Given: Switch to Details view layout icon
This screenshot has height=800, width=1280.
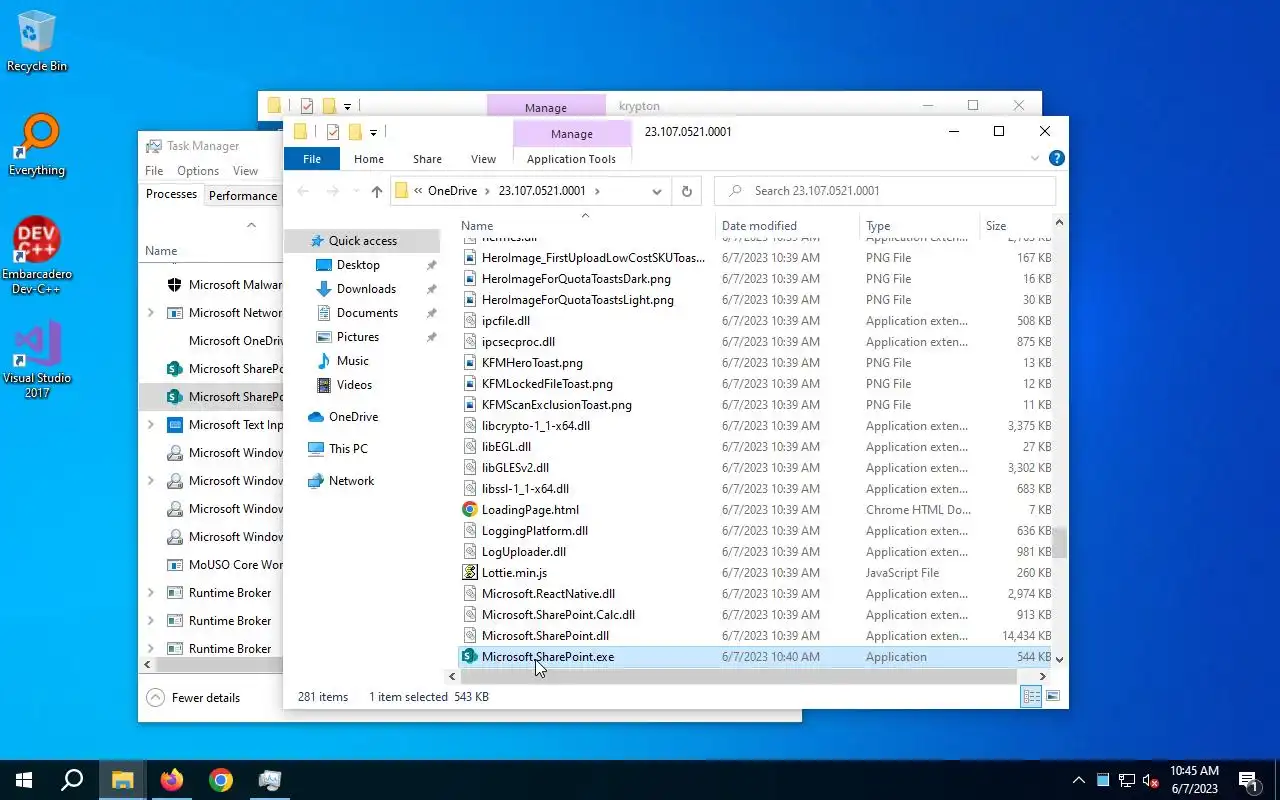Looking at the screenshot, I should coord(1031,697).
